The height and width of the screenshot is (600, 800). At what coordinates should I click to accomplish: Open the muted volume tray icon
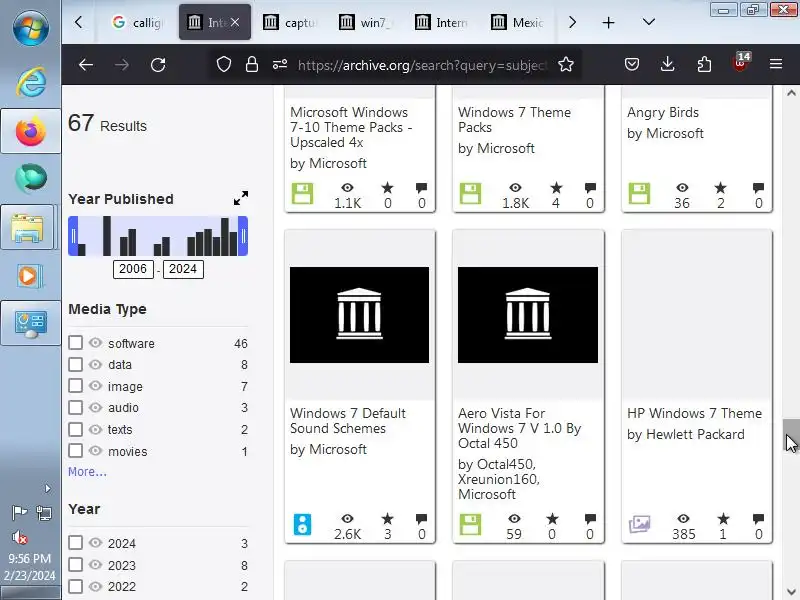click(x=19, y=537)
